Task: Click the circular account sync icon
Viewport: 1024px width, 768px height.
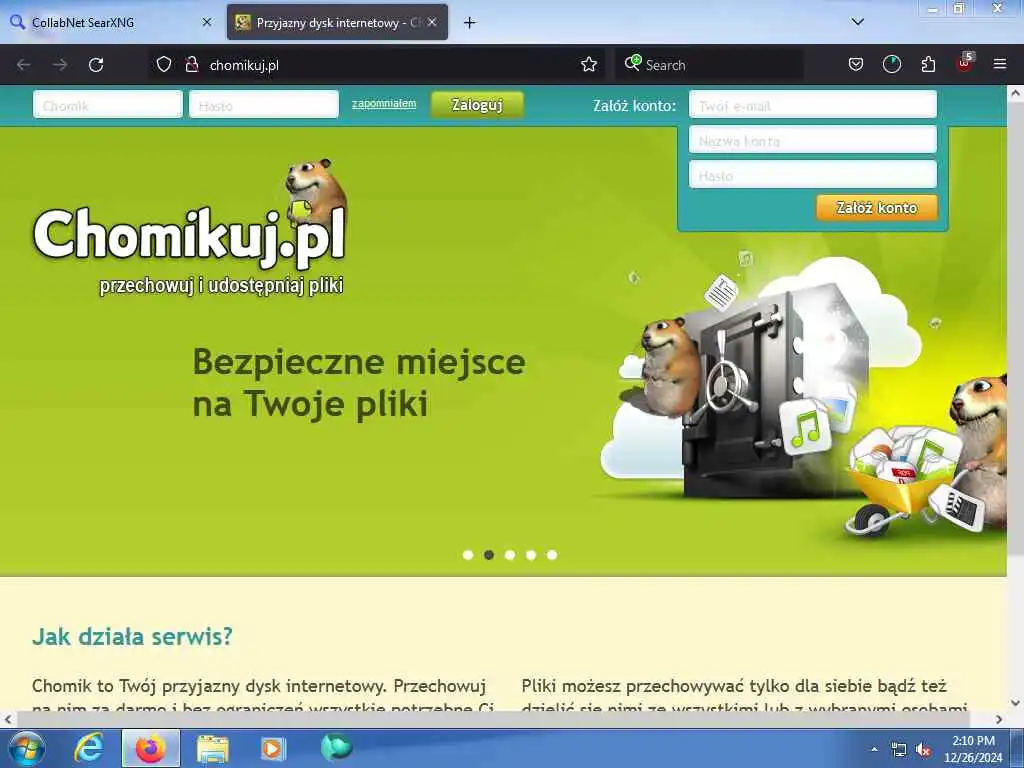Action: pyautogui.click(x=891, y=65)
